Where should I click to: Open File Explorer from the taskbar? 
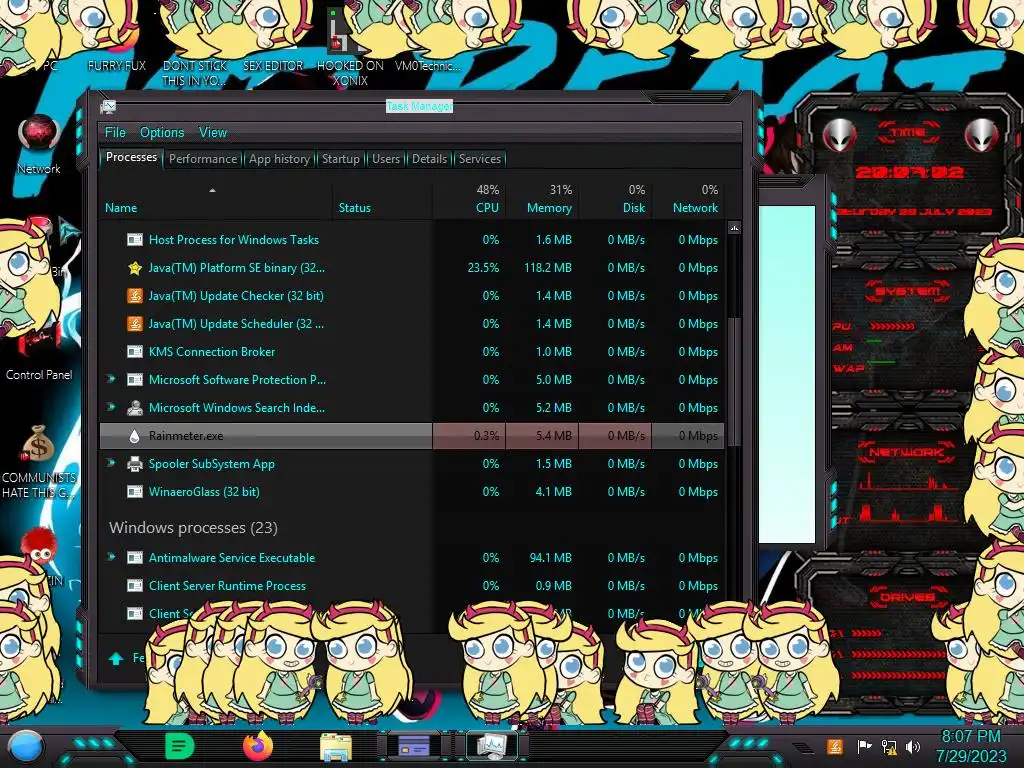point(336,747)
